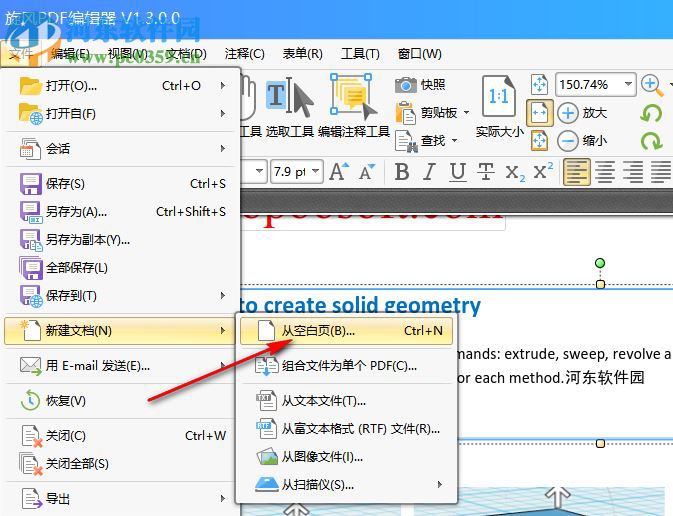673x516 pixels.
Task: Expand the 会话 submenu arrow
Action: click(223, 149)
